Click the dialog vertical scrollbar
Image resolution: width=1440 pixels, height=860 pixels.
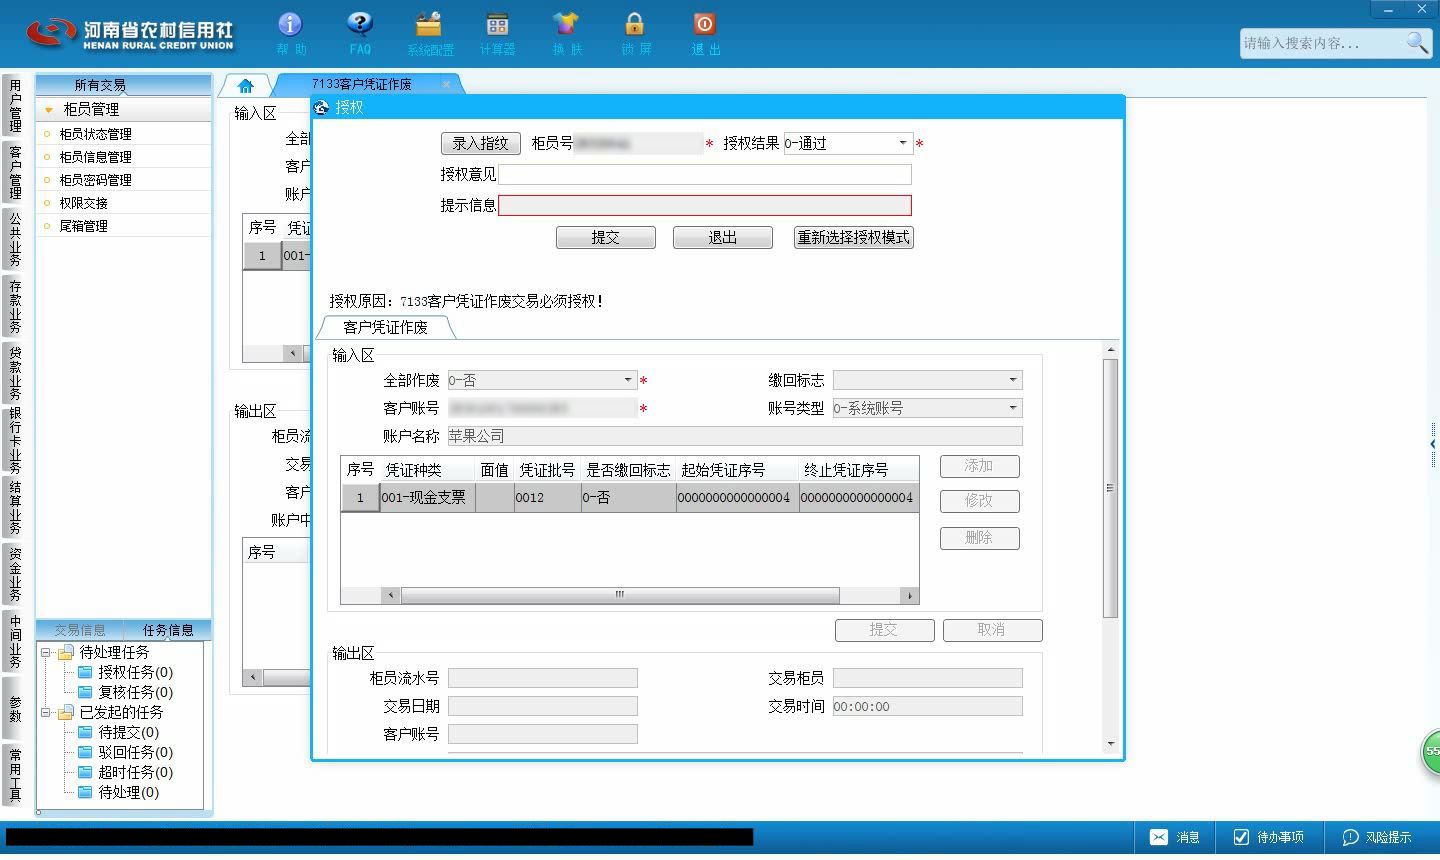pos(1110,488)
